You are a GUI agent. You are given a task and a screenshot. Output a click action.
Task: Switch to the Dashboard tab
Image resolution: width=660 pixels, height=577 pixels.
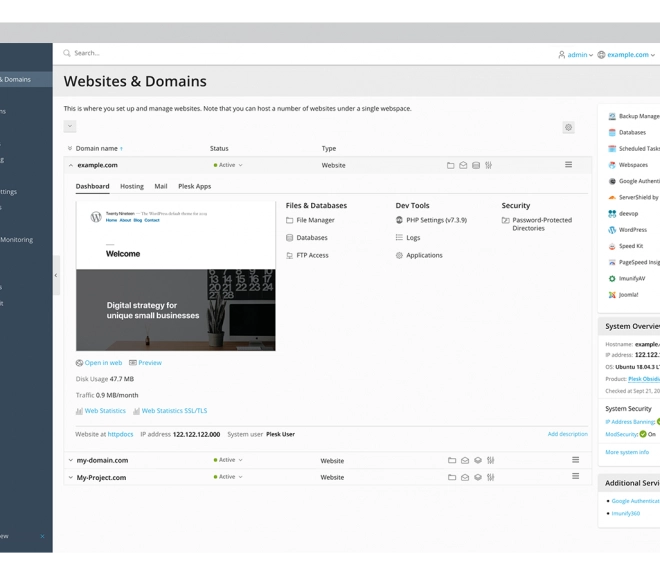click(93, 186)
